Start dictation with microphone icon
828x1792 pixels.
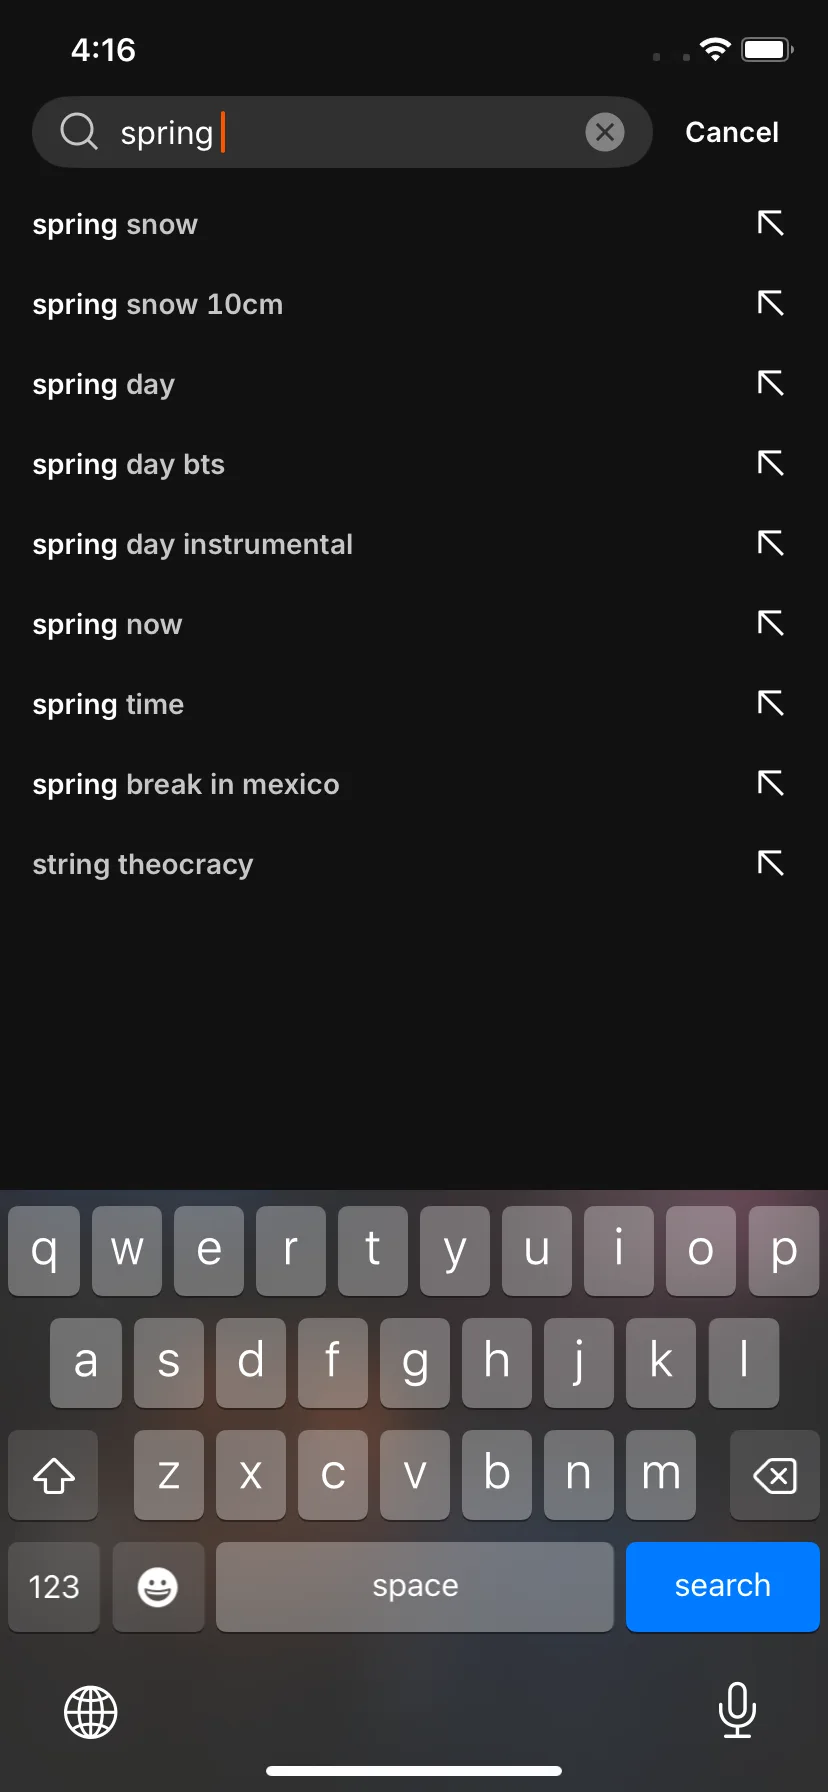coord(737,1710)
